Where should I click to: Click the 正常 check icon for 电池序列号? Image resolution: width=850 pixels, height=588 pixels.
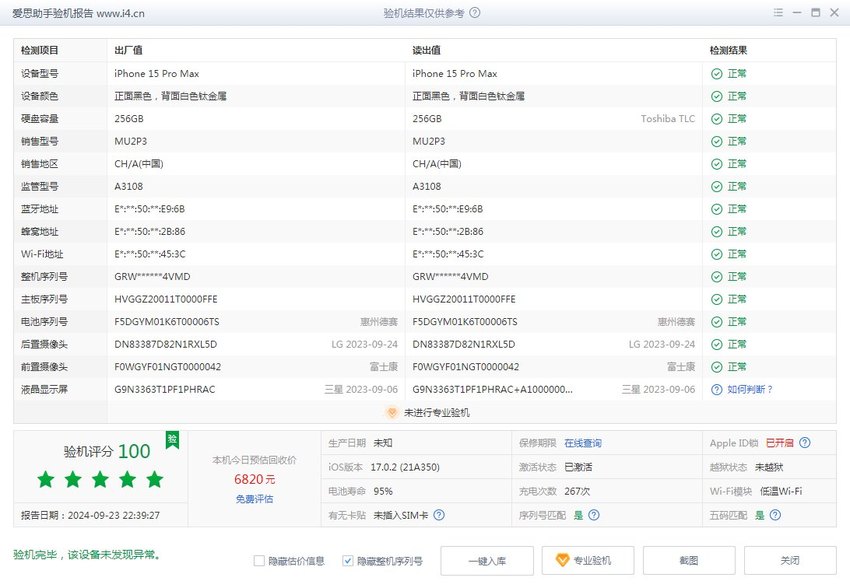pyautogui.click(x=717, y=322)
